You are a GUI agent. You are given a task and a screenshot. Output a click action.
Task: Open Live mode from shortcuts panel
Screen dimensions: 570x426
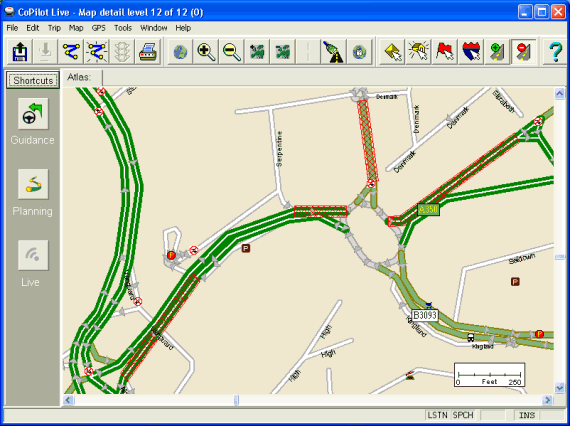33,255
